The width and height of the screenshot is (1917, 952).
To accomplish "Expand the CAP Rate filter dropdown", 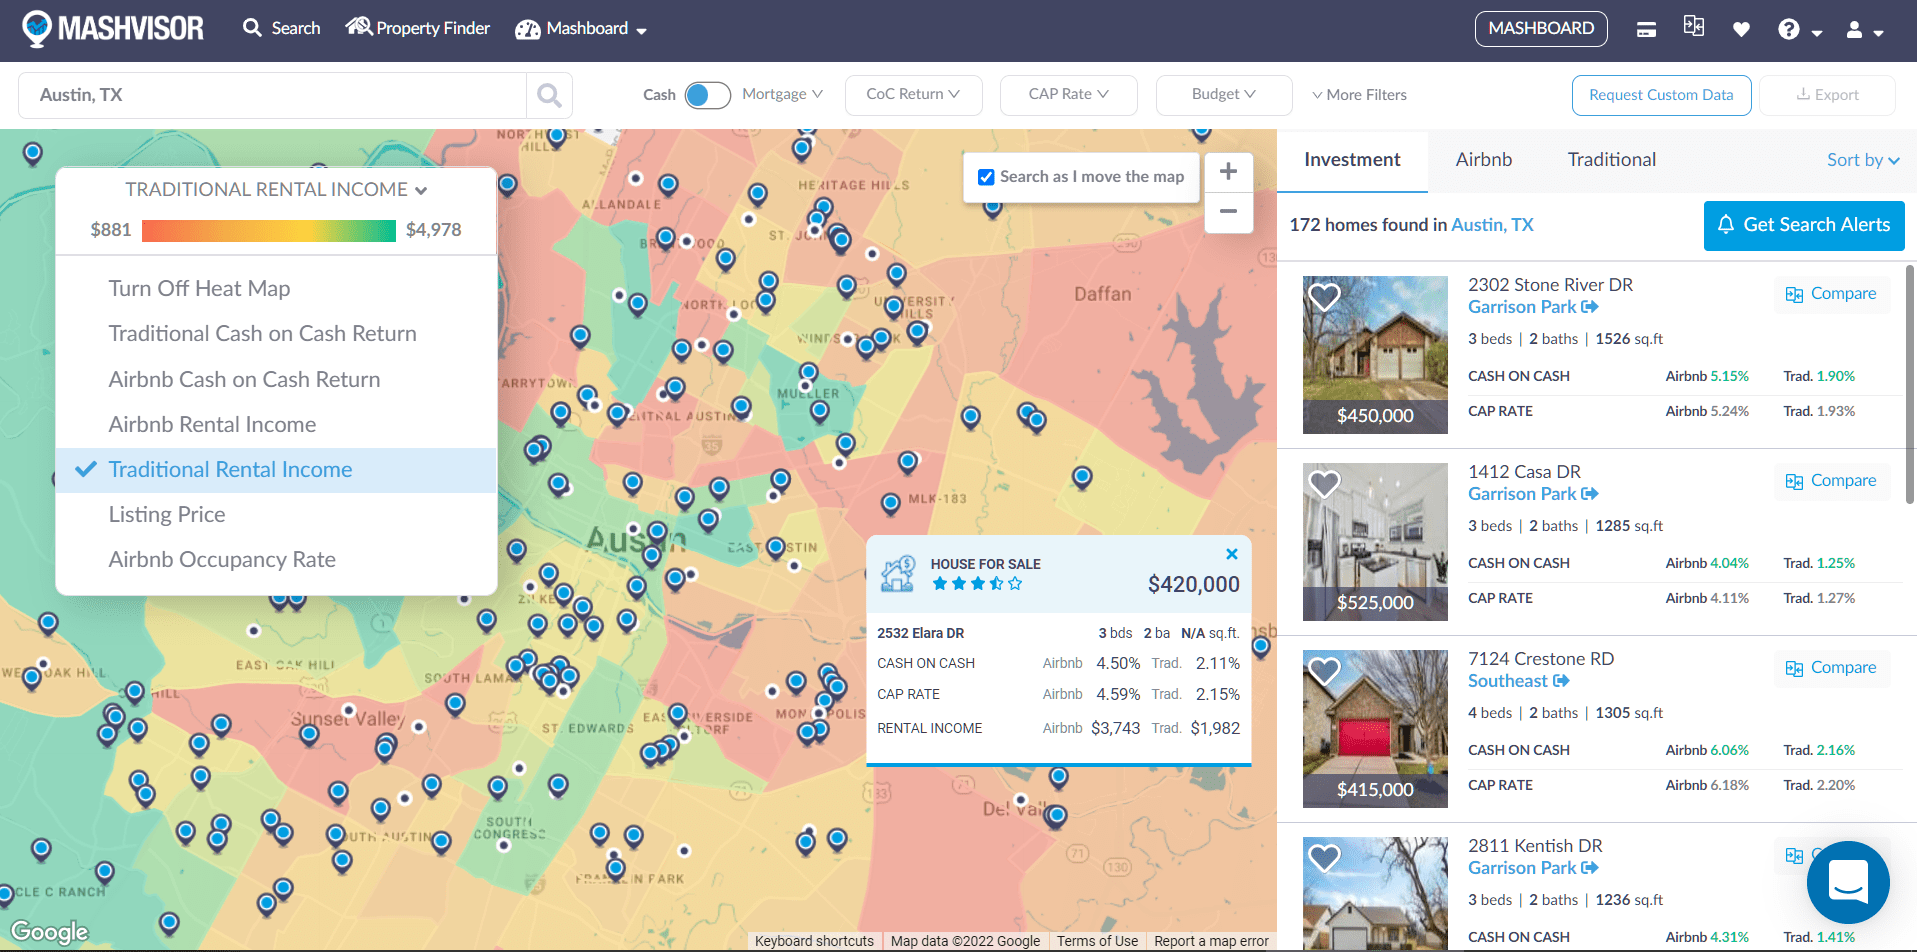I will pyautogui.click(x=1068, y=94).
